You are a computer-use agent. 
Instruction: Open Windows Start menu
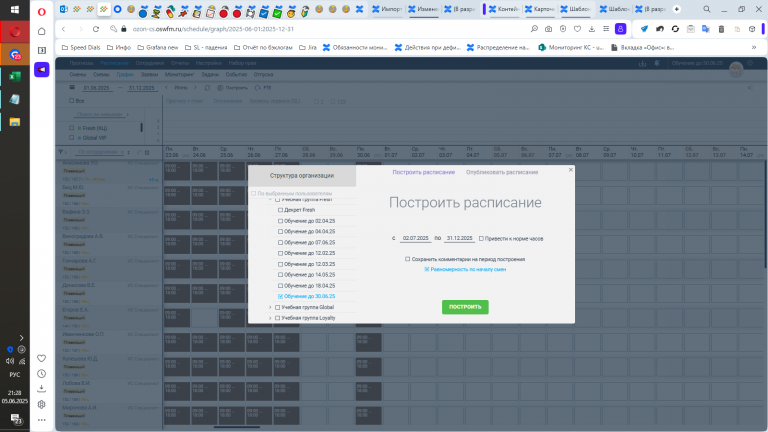point(15,10)
